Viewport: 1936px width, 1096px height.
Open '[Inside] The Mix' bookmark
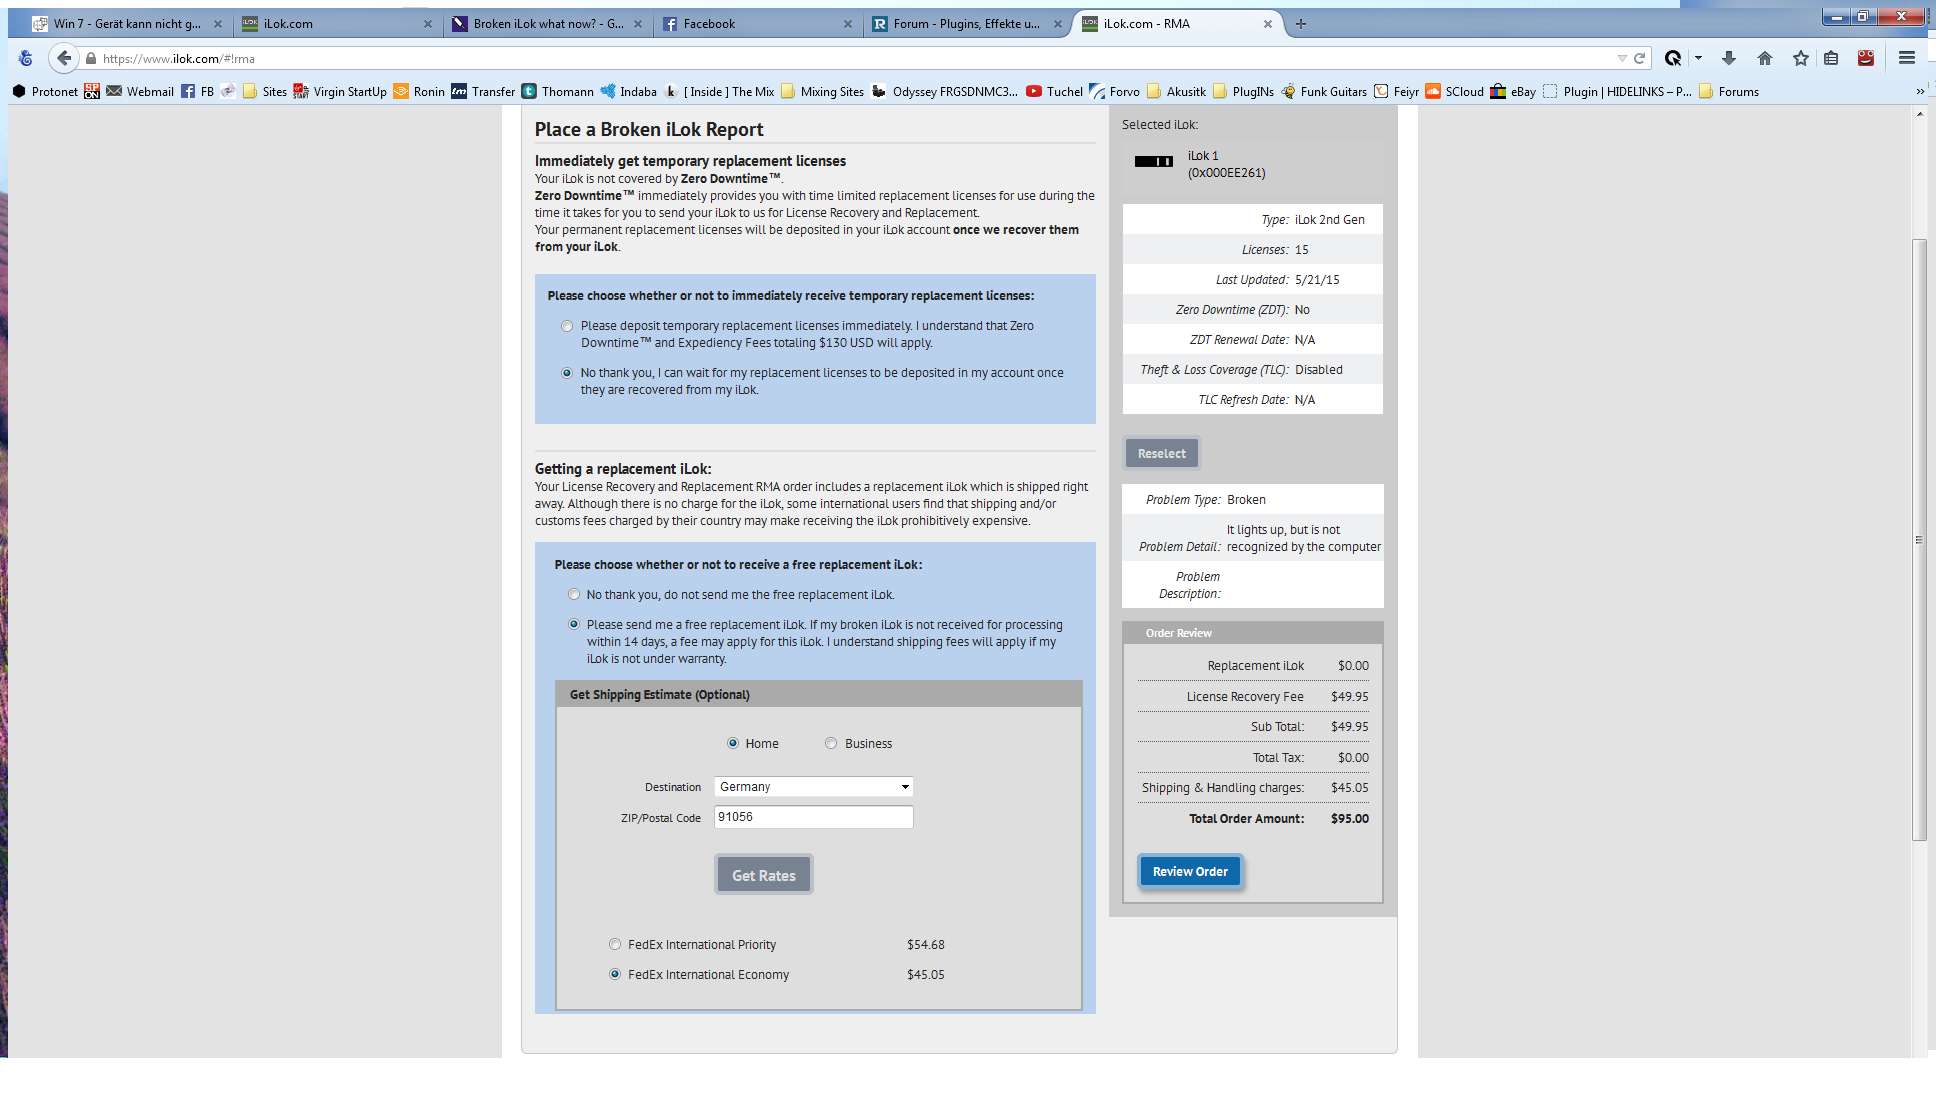click(x=719, y=91)
